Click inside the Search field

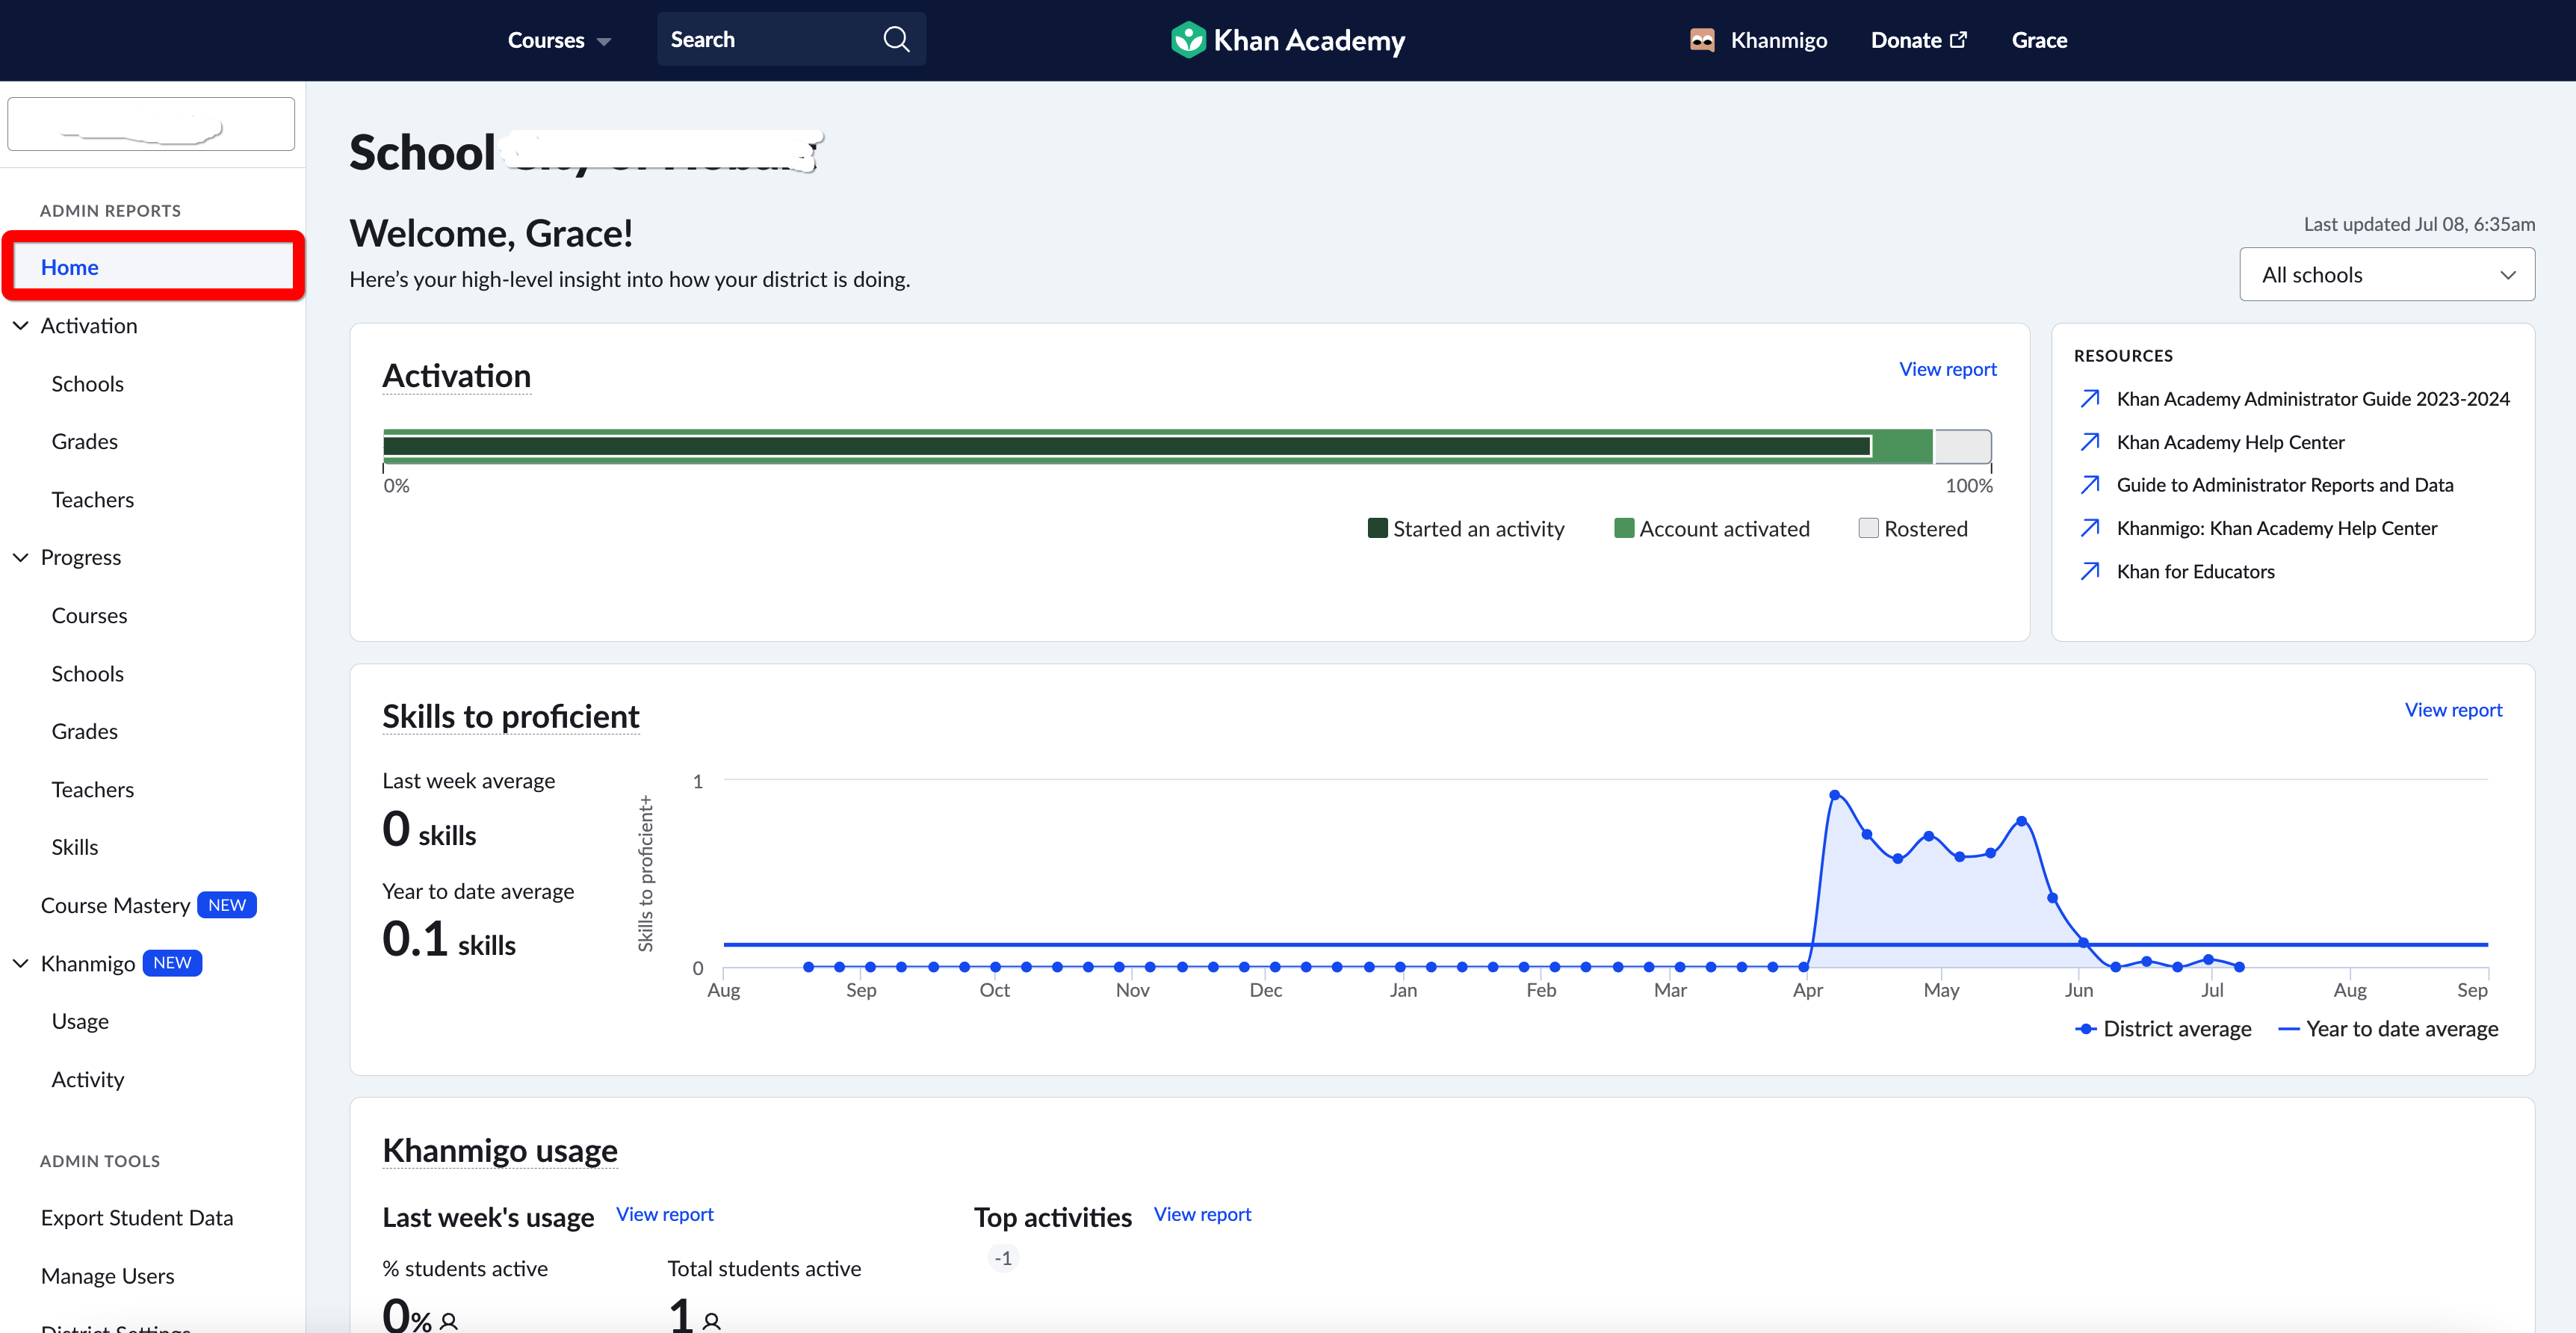click(770, 39)
